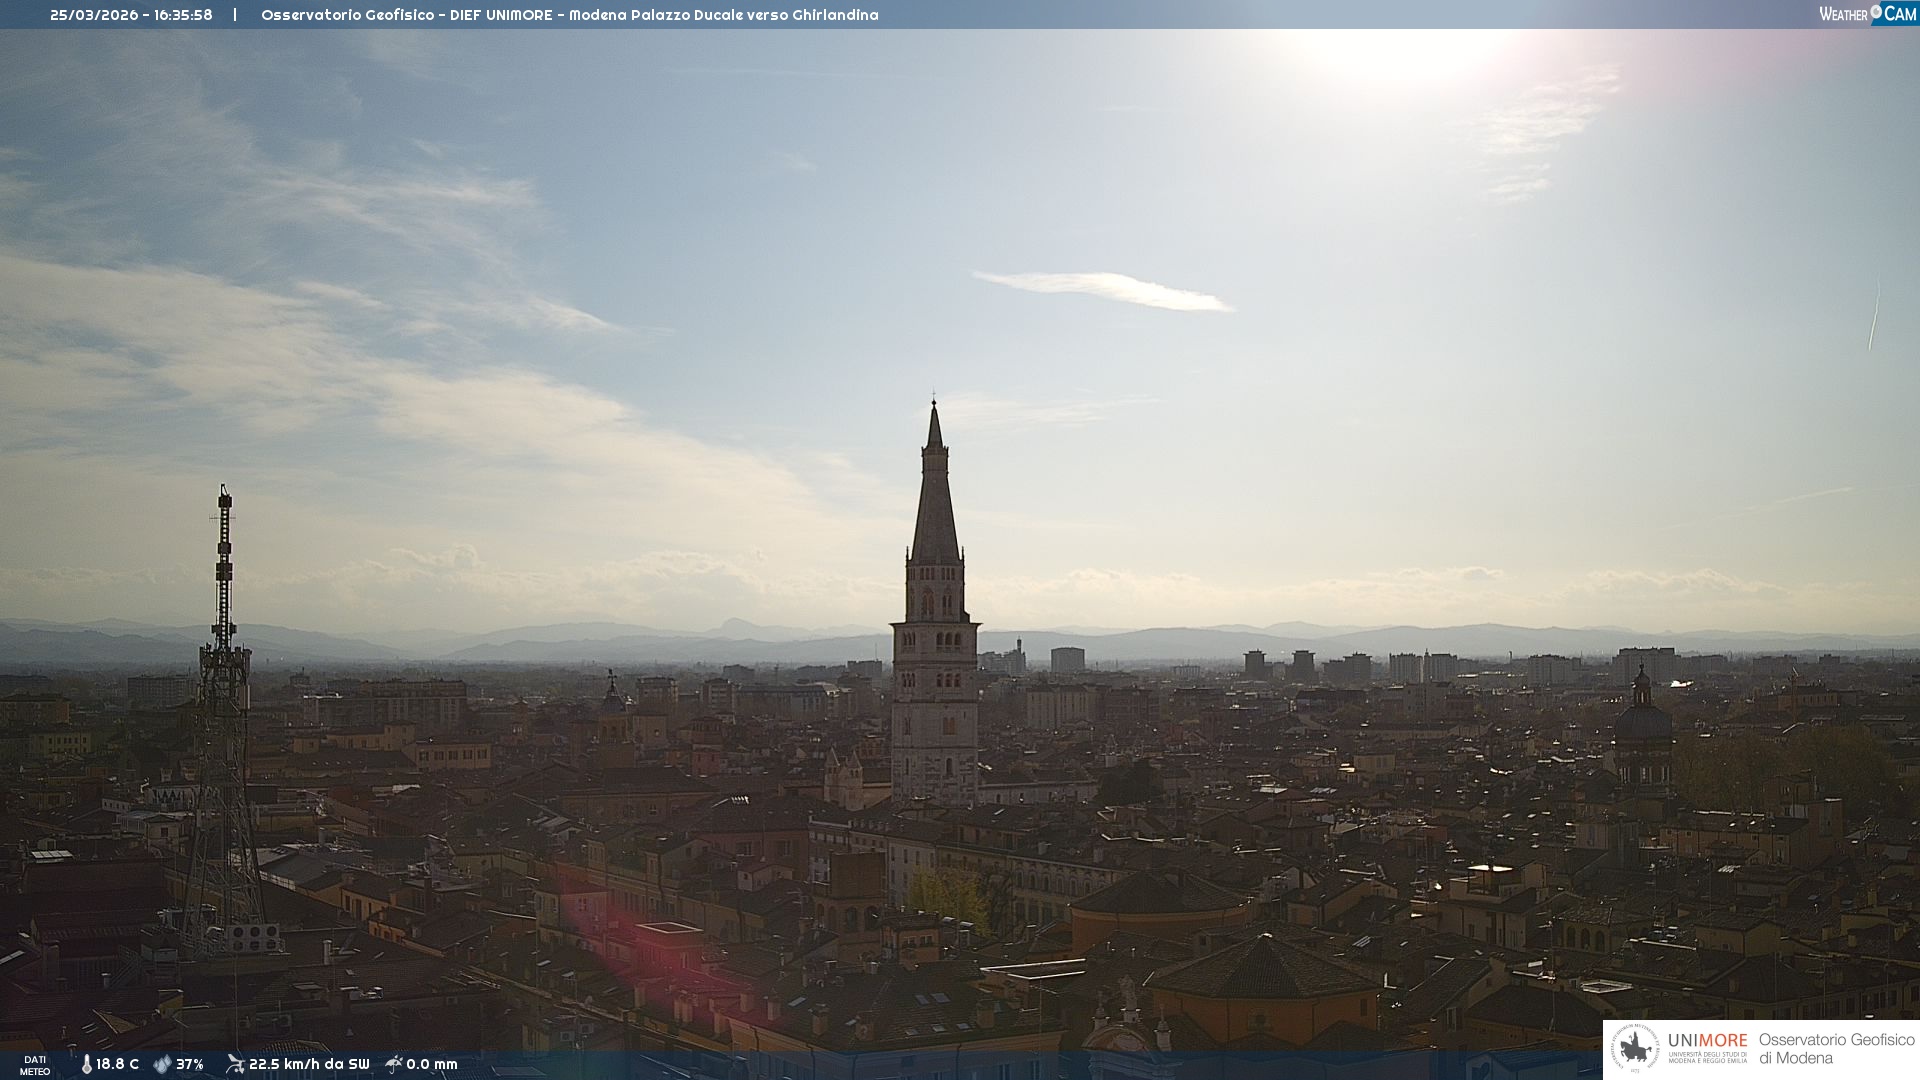
Task: Click the Ghirlandina tower spire
Action: pos(935,500)
